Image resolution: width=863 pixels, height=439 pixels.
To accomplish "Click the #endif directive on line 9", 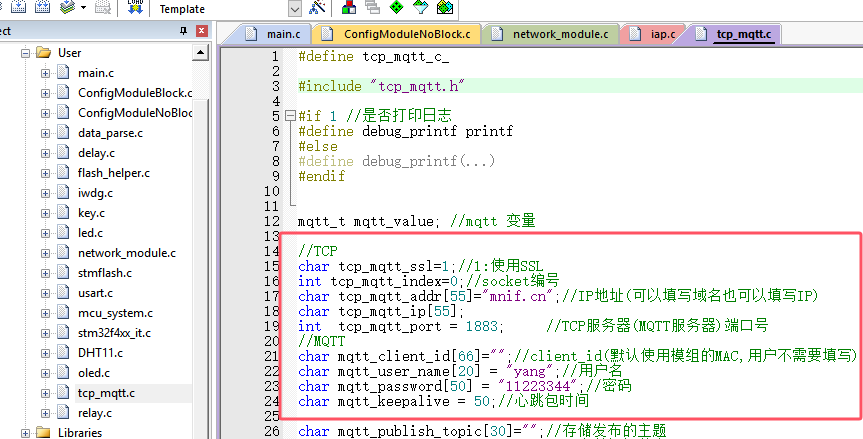I will [x=321, y=177].
